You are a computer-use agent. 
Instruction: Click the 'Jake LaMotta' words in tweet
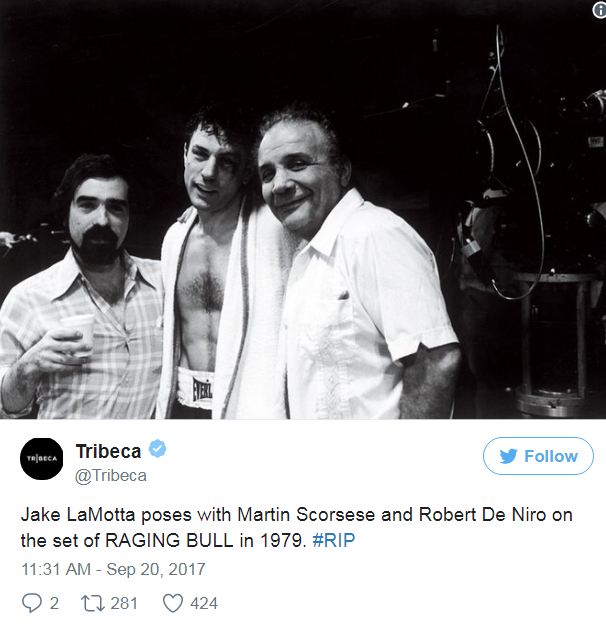coord(78,515)
